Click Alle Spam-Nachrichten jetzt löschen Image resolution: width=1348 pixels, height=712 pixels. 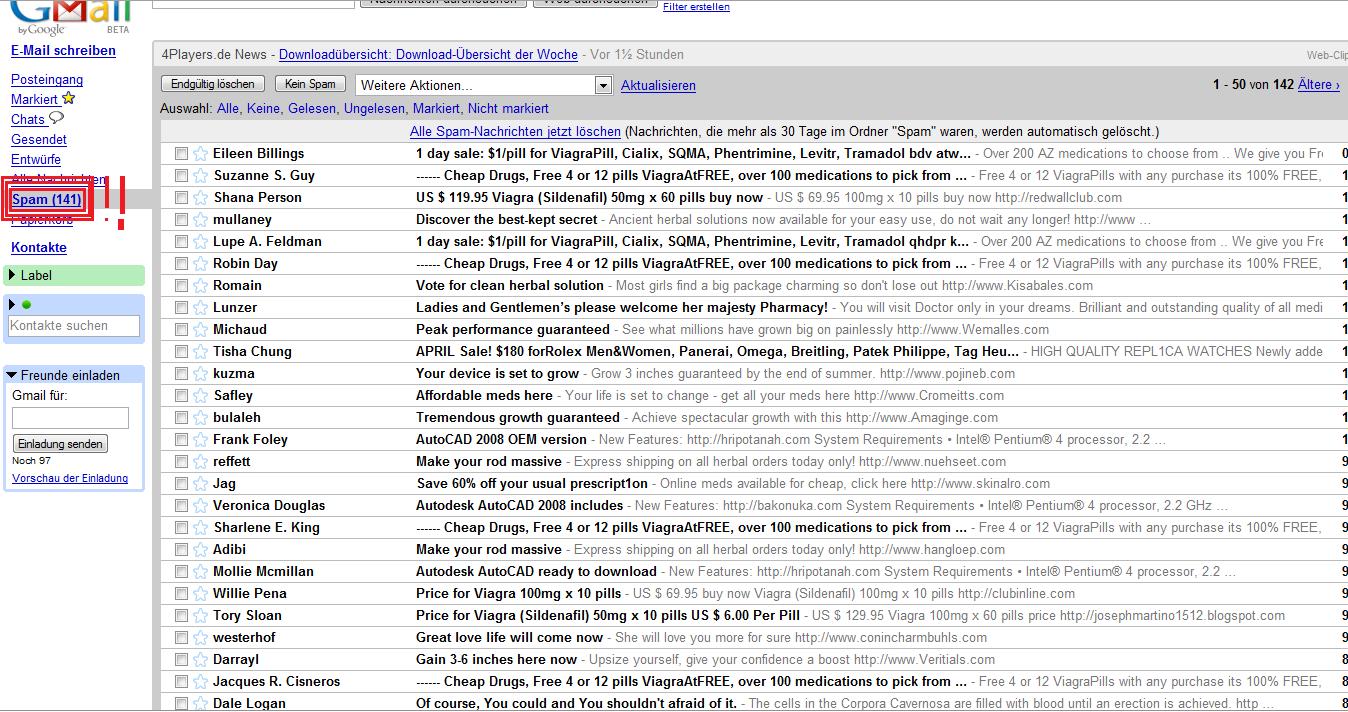click(515, 131)
